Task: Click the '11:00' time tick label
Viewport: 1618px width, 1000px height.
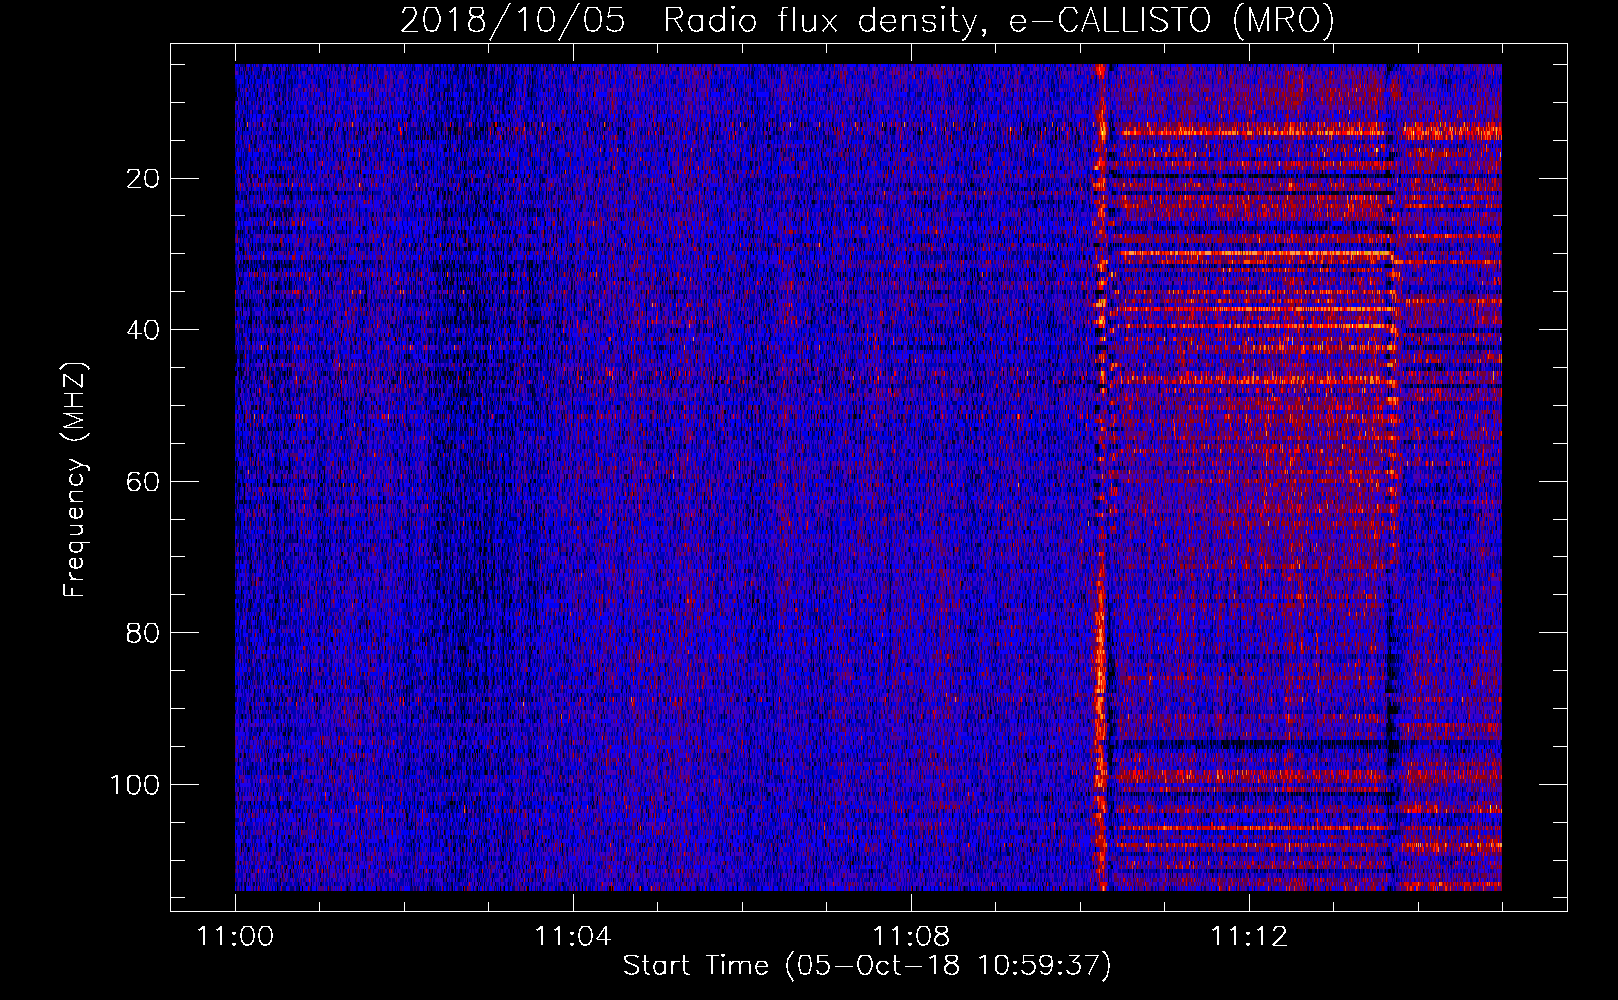Action: click(x=235, y=937)
